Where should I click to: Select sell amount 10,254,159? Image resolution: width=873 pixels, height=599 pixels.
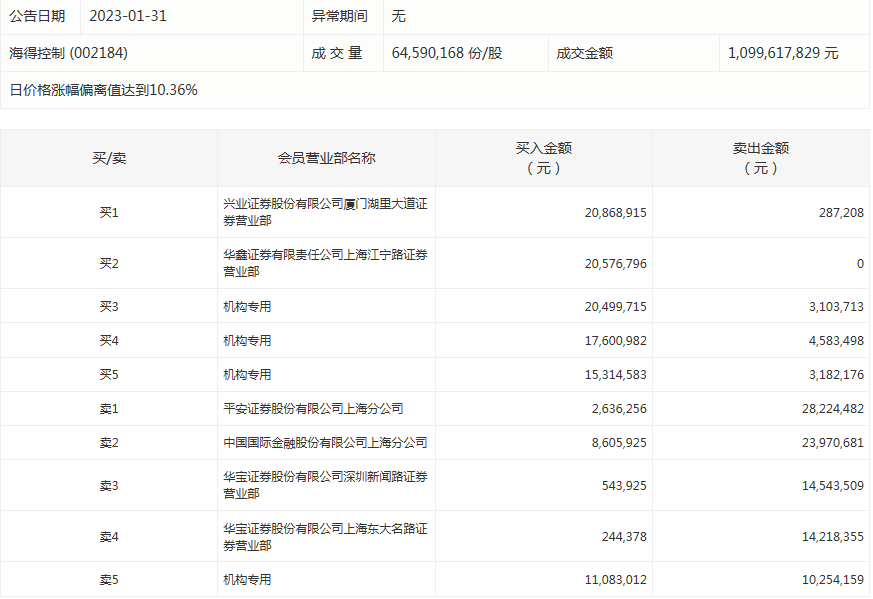(x=833, y=580)
